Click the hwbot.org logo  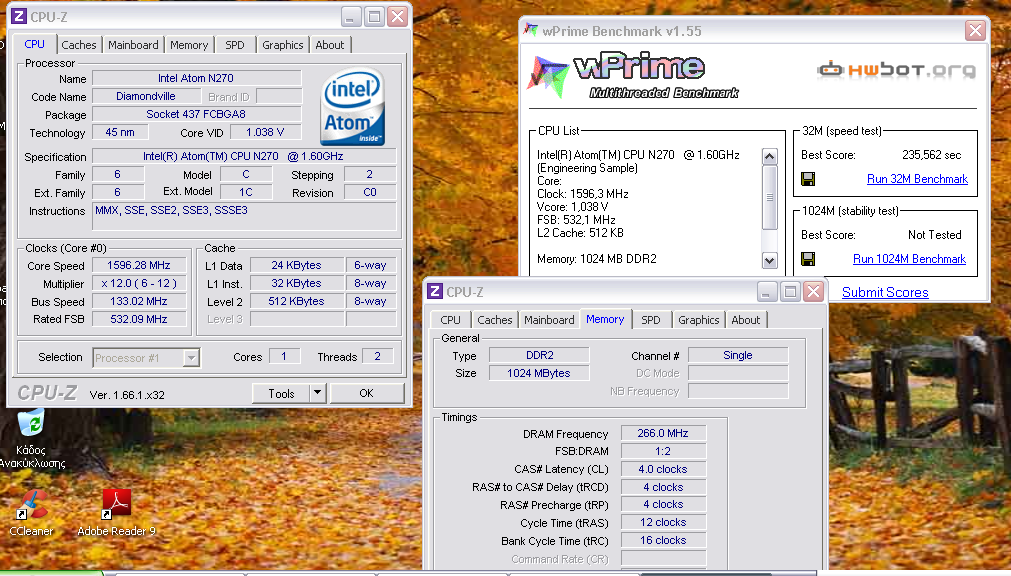(897, 70)
